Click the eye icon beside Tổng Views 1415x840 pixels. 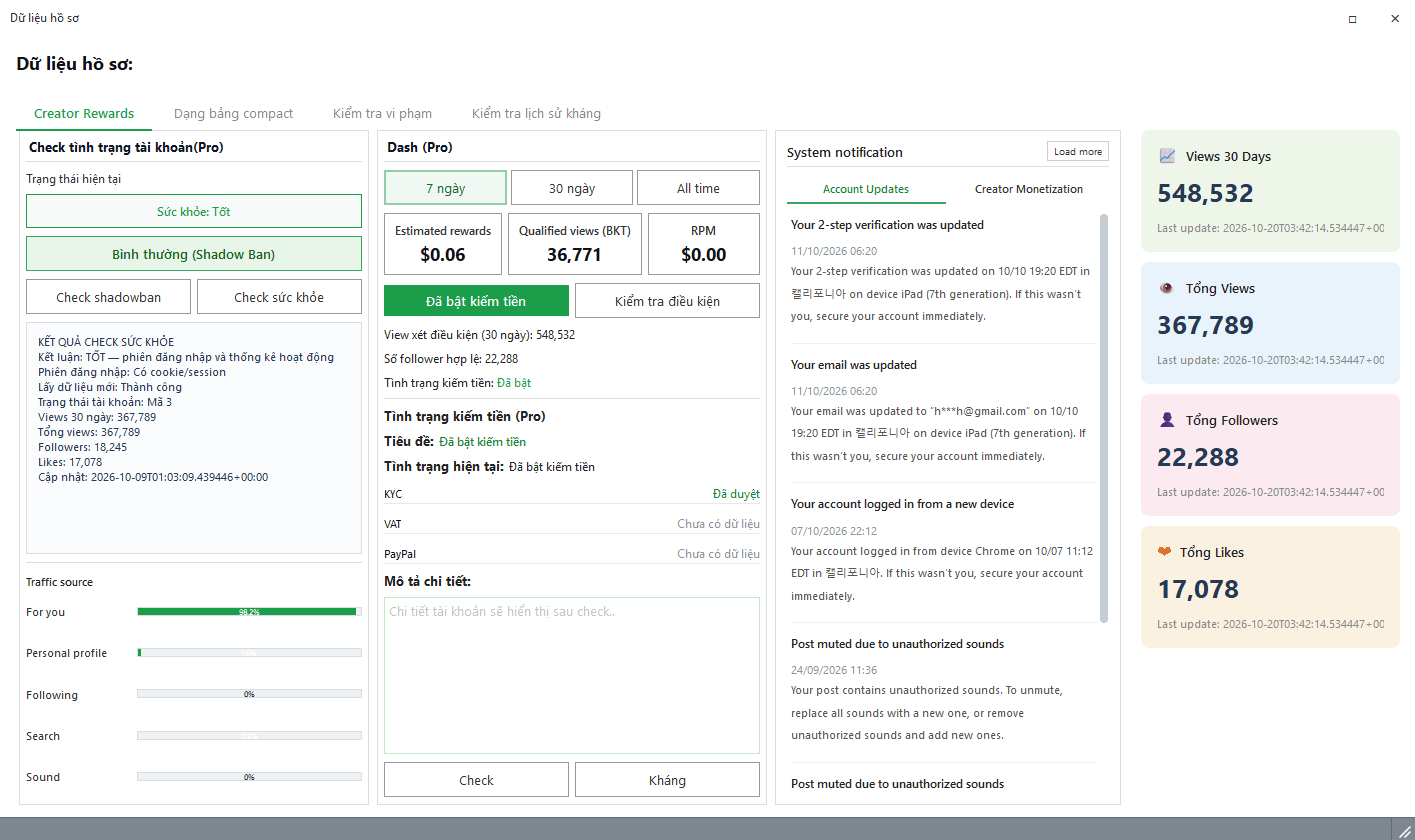(1167, 288)
